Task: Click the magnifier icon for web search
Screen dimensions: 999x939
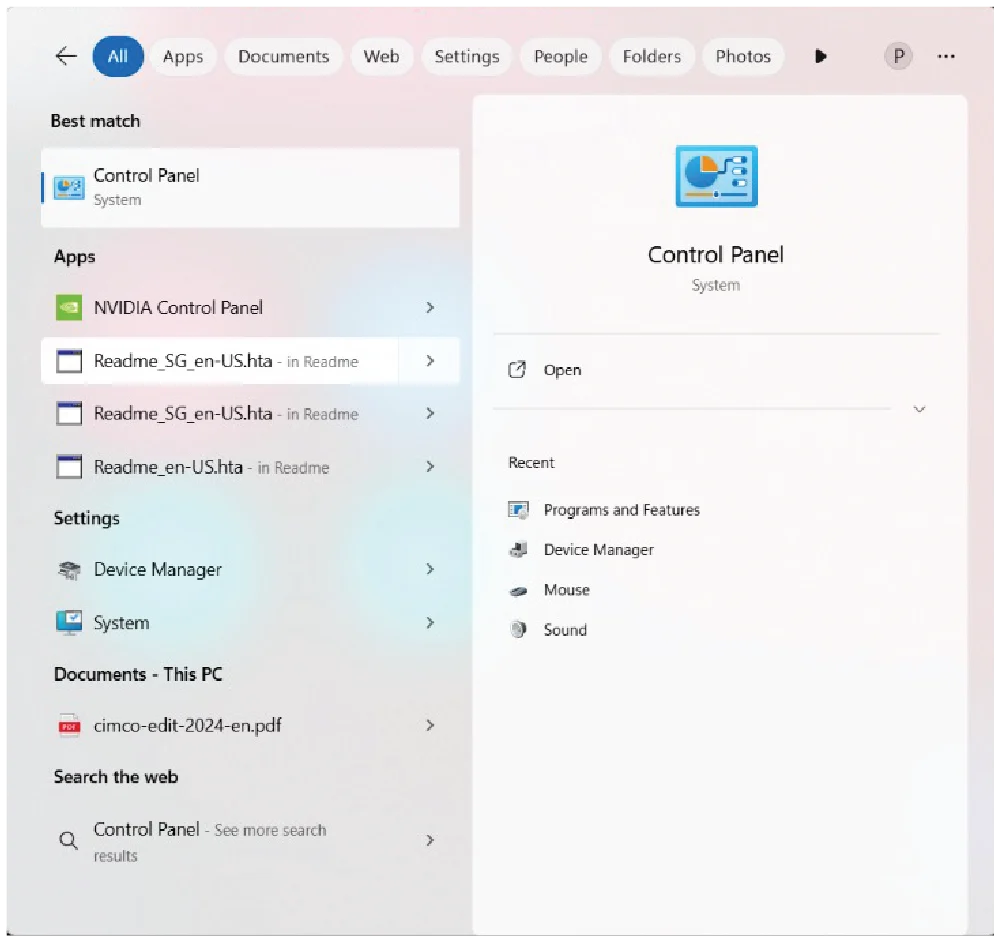Action: (x=68, y=841)
